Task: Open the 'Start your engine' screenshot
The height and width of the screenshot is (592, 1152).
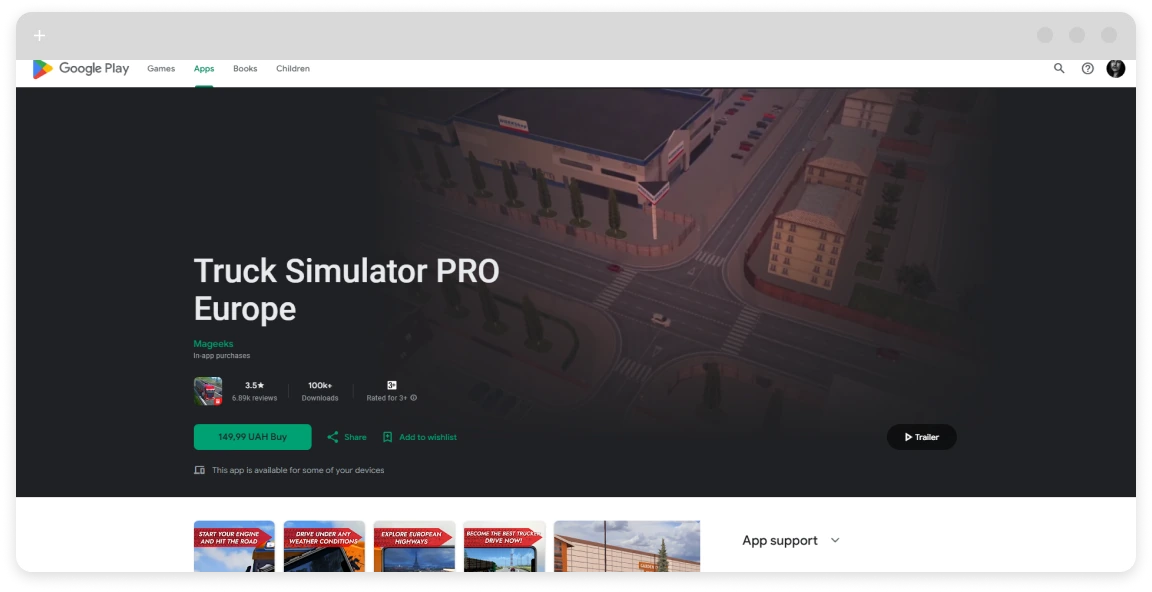Action: click(234, 546)
